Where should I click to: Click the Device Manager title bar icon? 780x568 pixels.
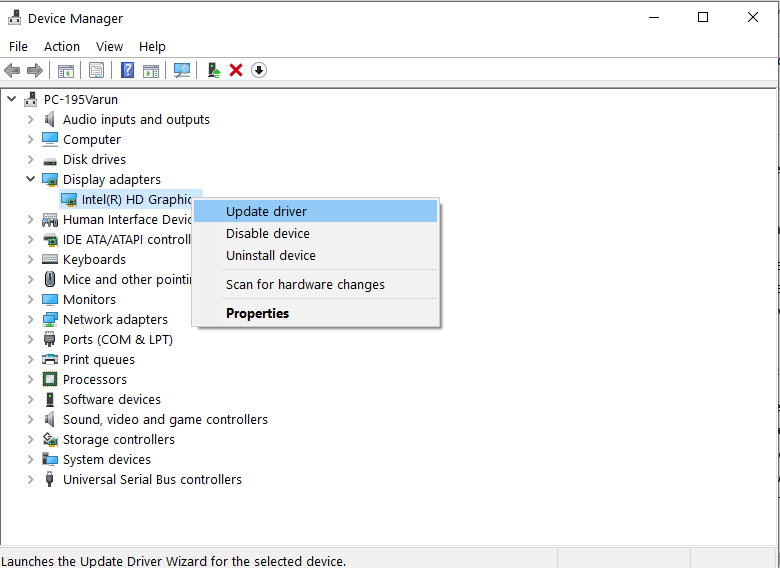14,17
